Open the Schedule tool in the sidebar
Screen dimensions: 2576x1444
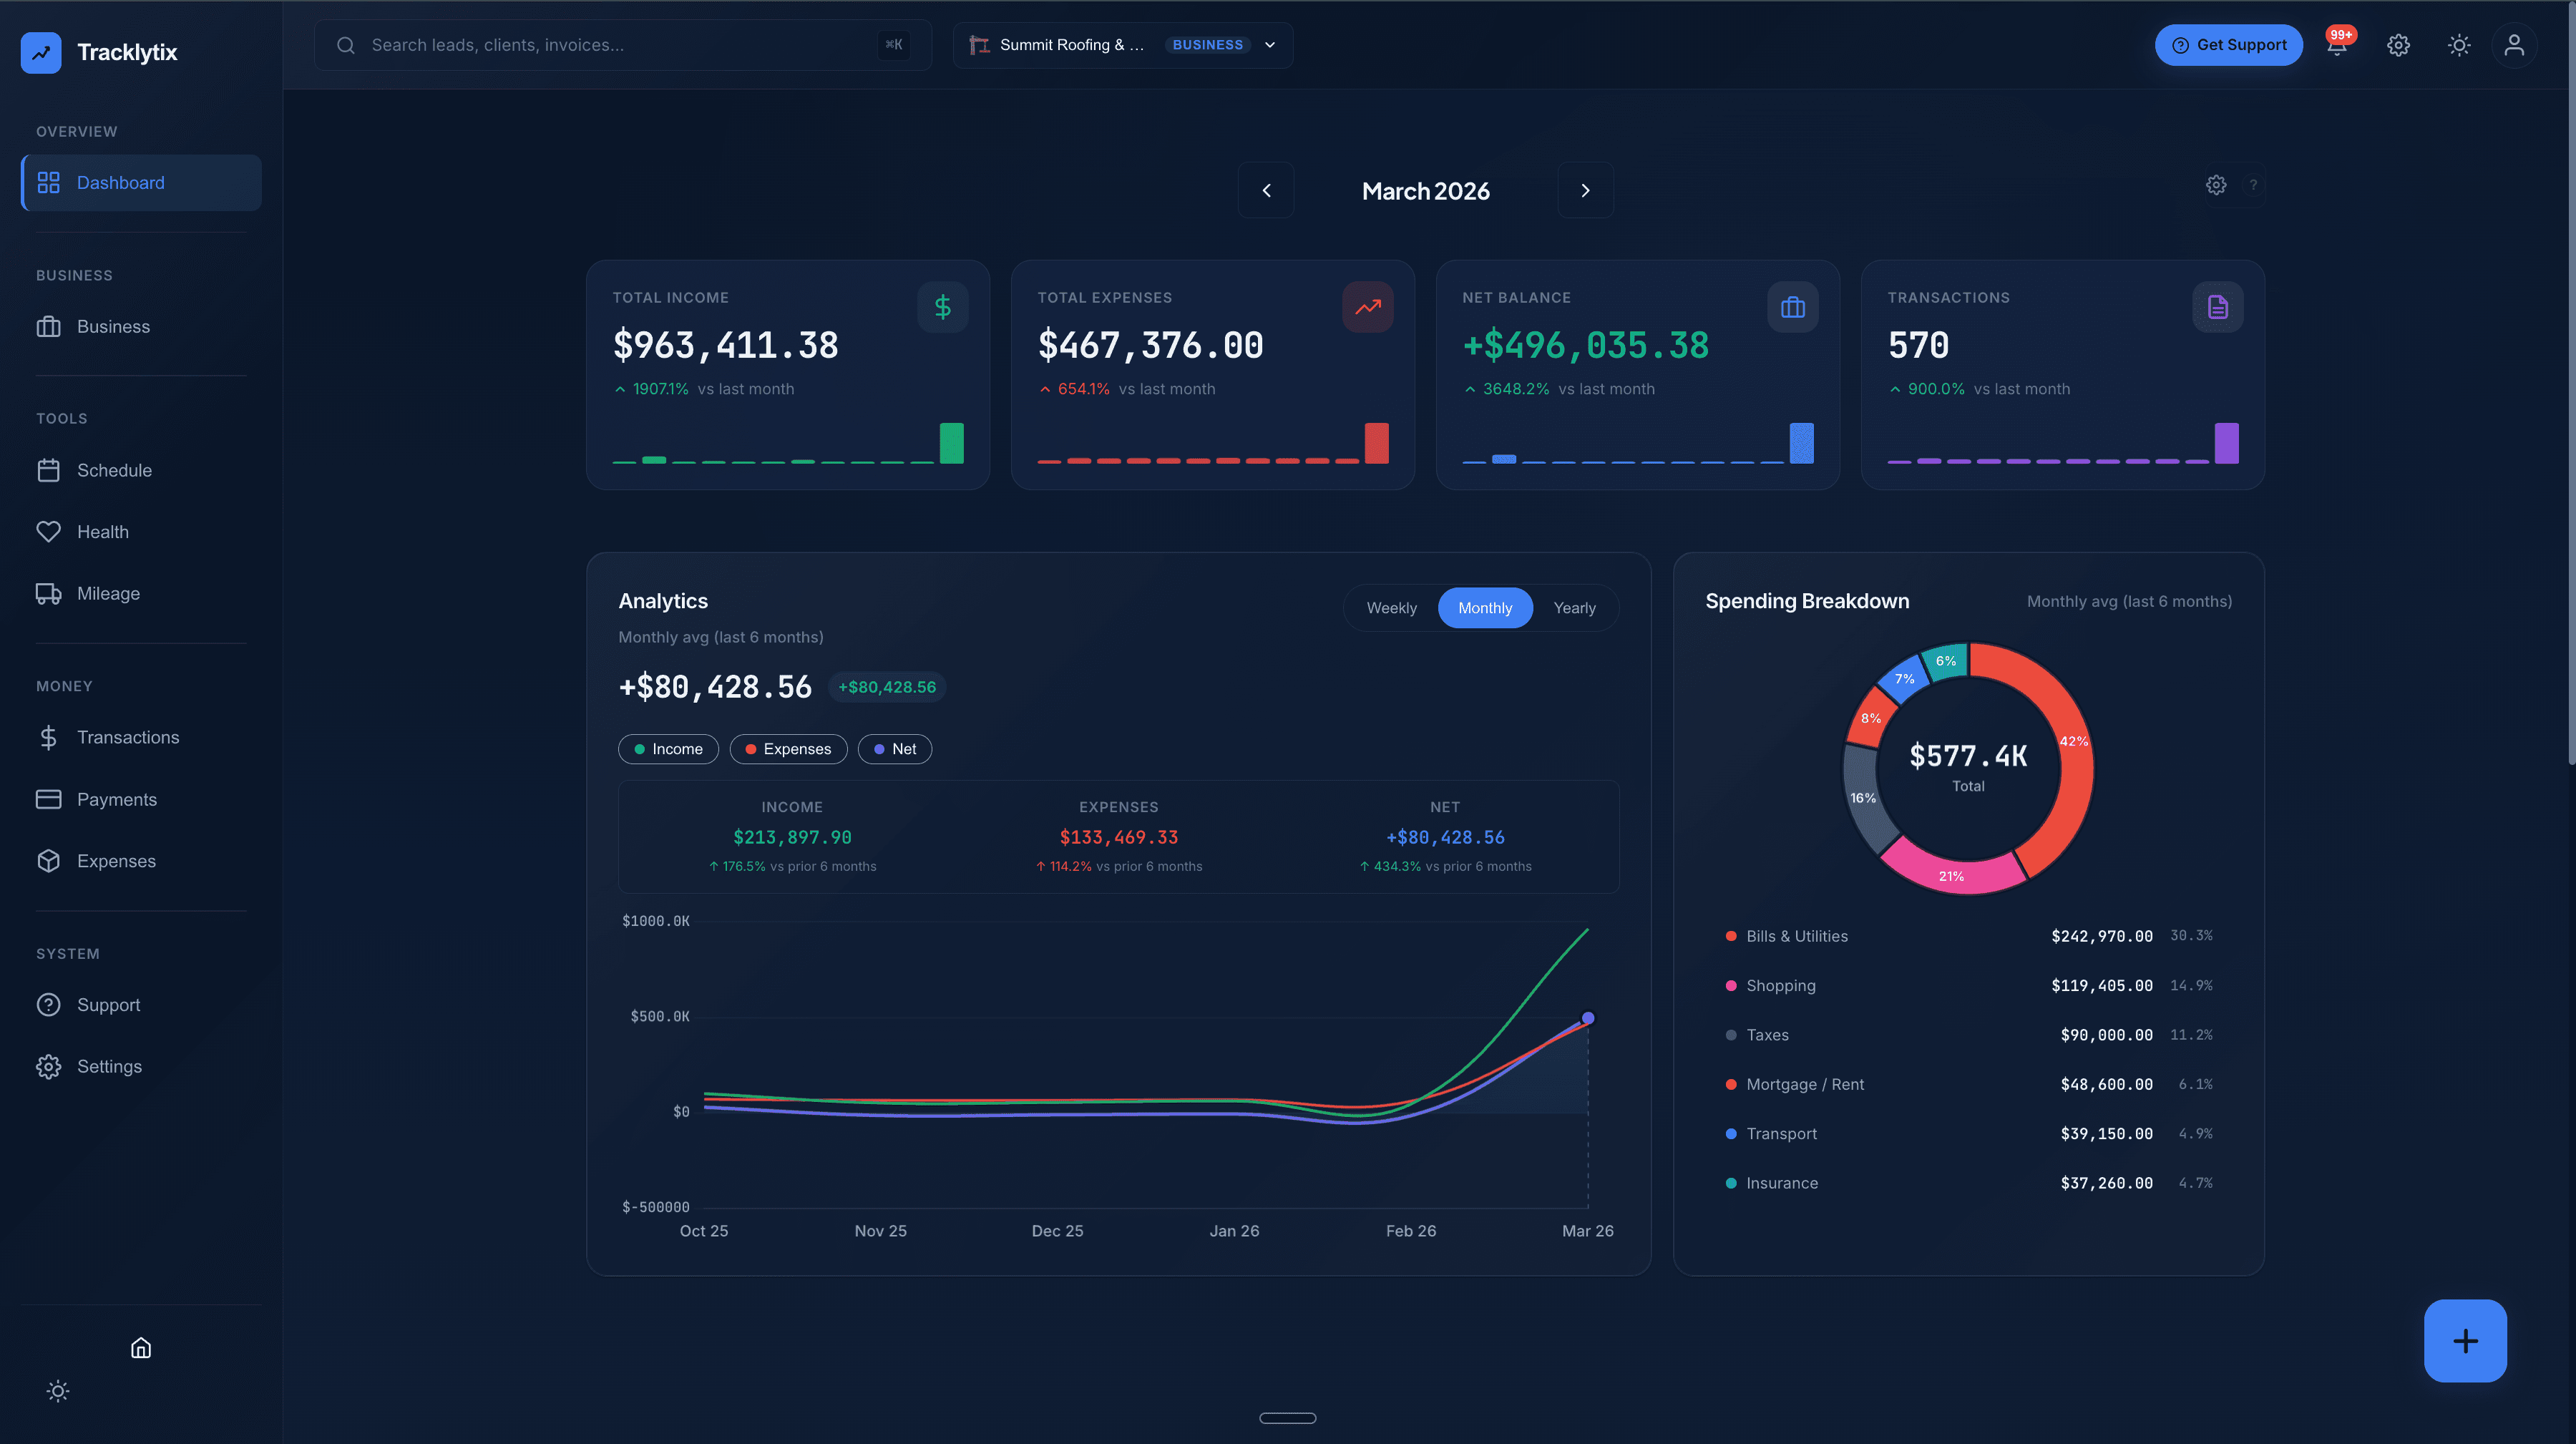pyautogui.click(x=114, y=470)
